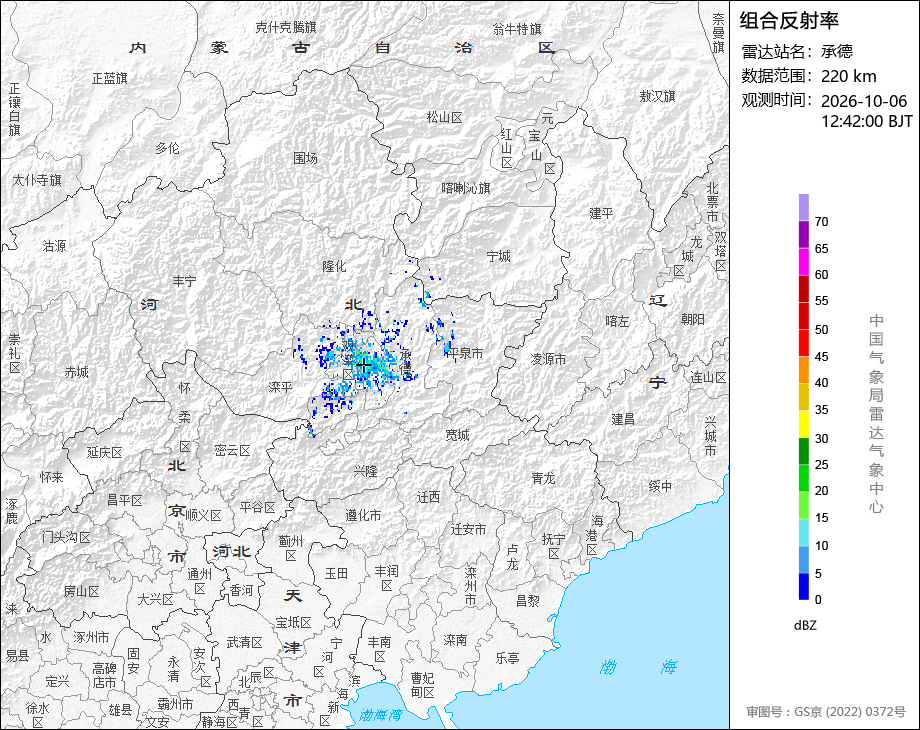Click the 组合反射率 title text
The image size is (920, 730).
(789, 21)
